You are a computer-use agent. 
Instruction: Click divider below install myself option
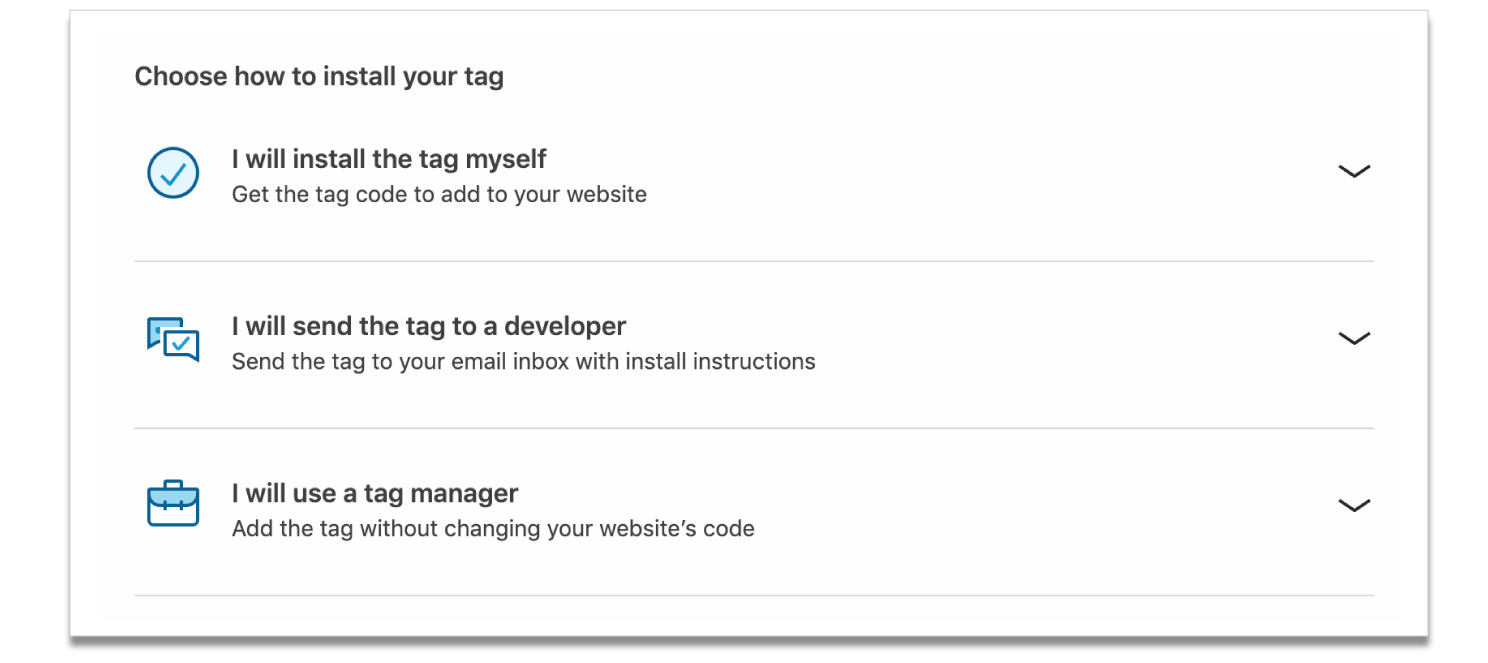pos(754,261)
